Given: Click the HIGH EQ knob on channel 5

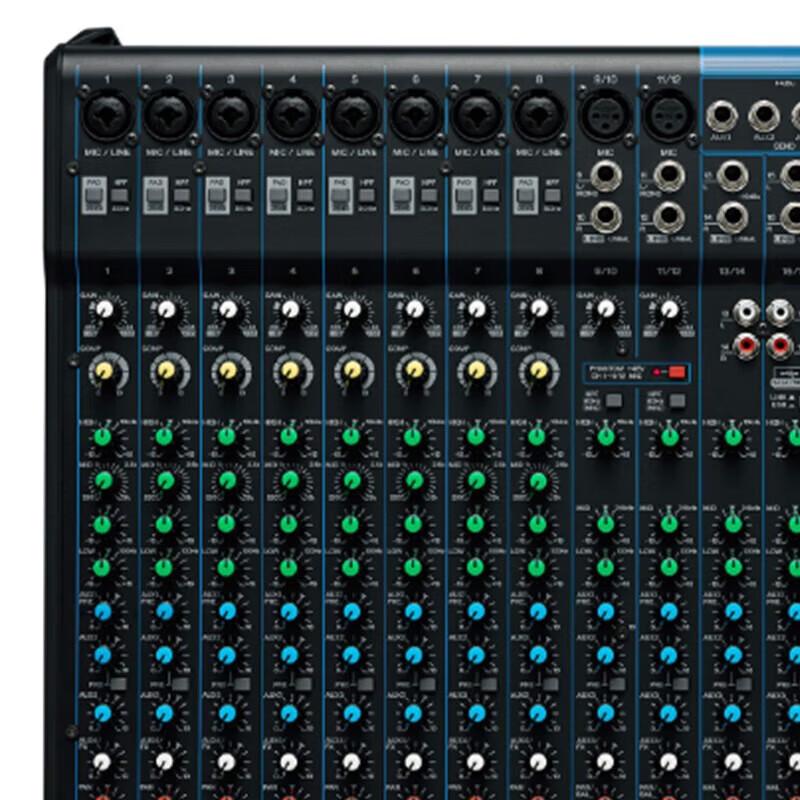Looking at the screenshot, I should pyautogui.click(x=350, y=437).
